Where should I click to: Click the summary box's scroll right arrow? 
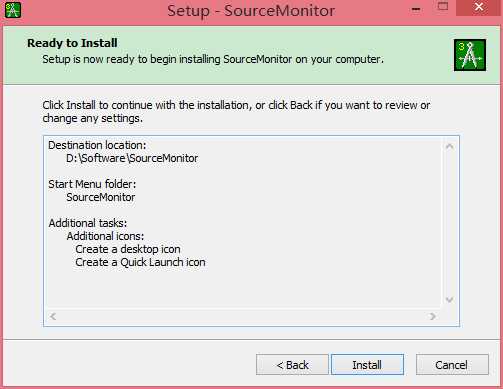(x=433, y=316)
